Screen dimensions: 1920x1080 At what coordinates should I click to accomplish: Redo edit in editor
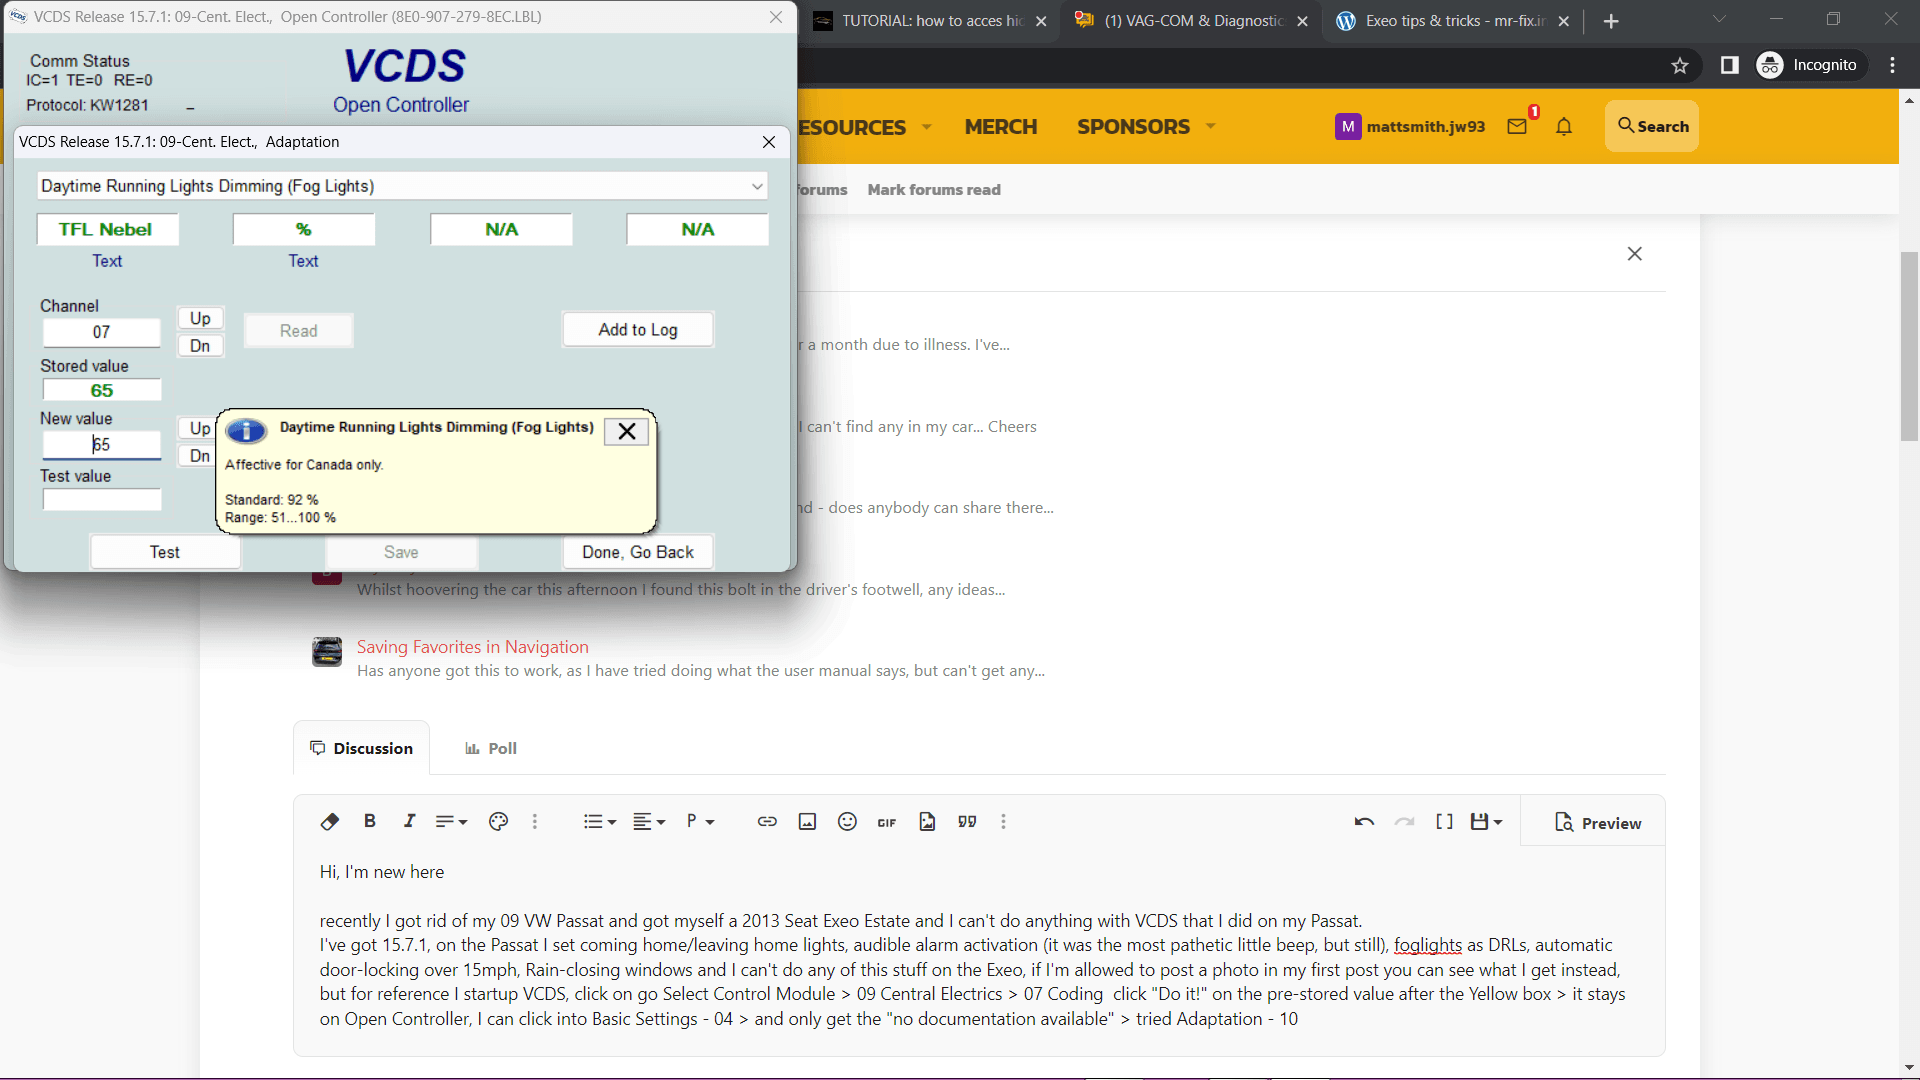point(1404,821)
